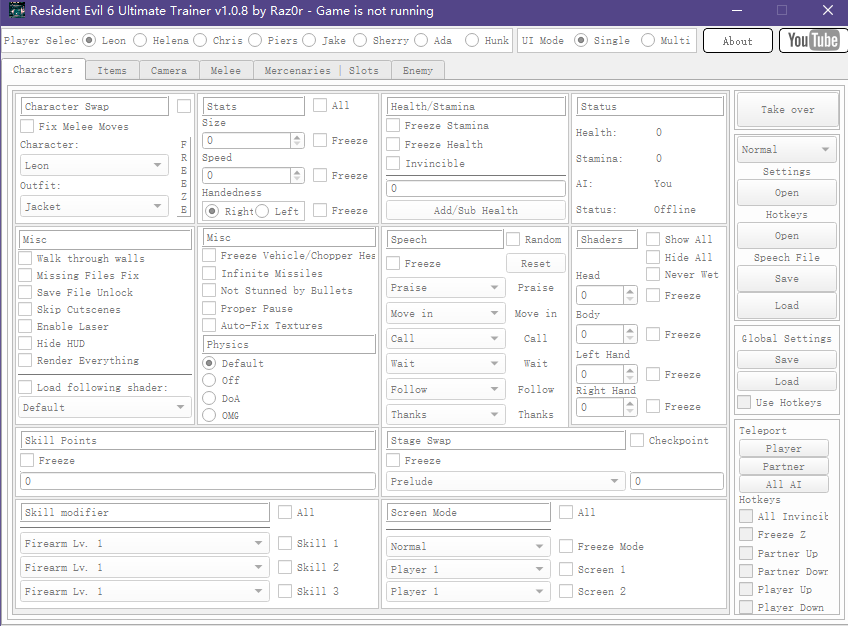Switch to the Enemy tab

click(418, 70)
